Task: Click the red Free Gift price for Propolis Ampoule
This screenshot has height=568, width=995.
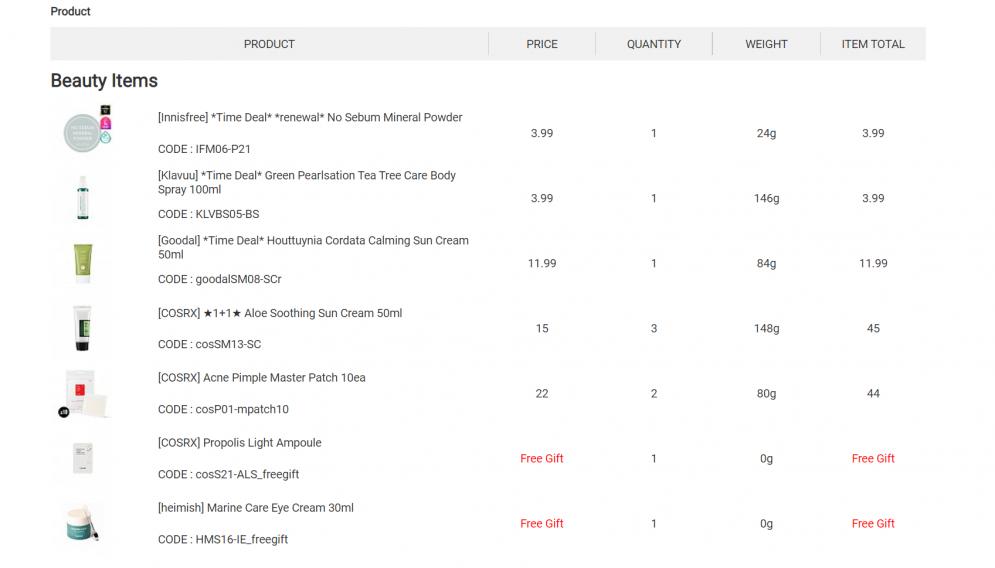Action: coord(542,458)
